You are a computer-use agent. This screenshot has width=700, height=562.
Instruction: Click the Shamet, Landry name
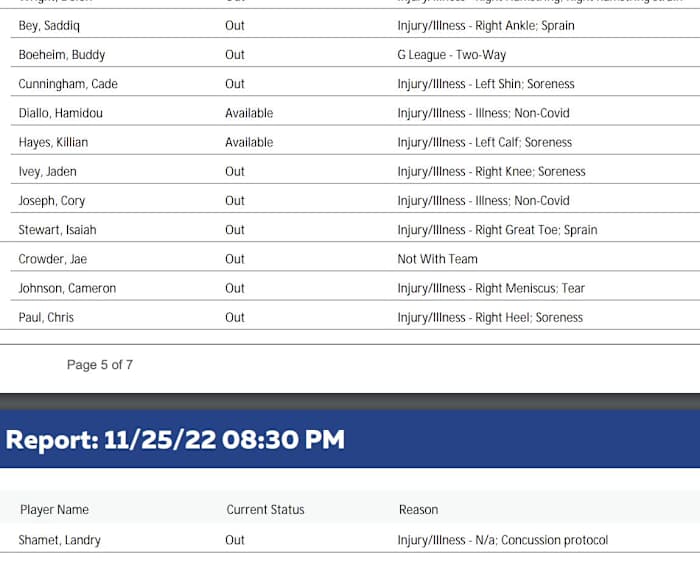pyautogui.click(x=59, y=540)
